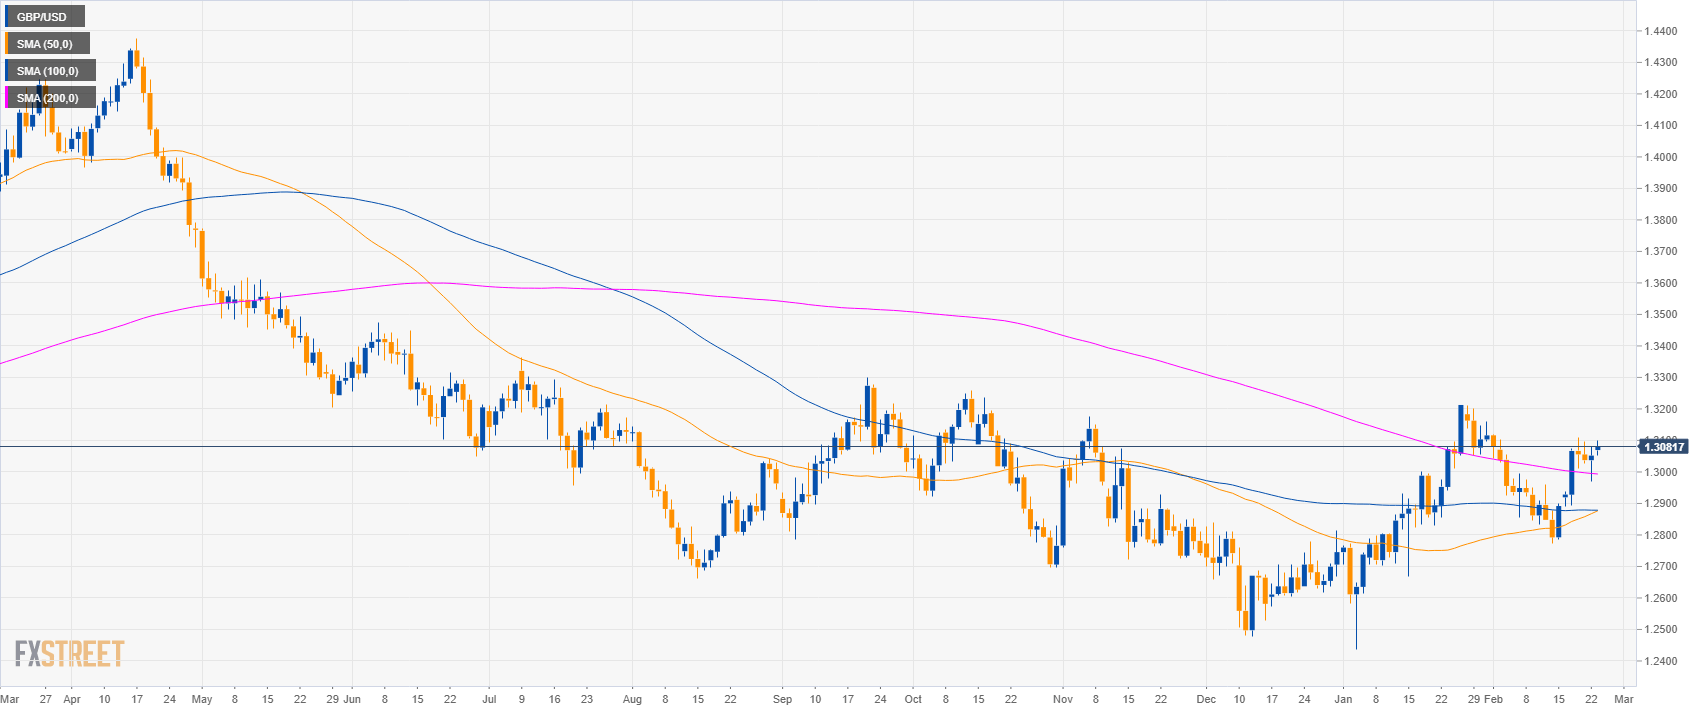Click the Jan label on the date axis
1707x712 pixels.
tap(1343, 700)
